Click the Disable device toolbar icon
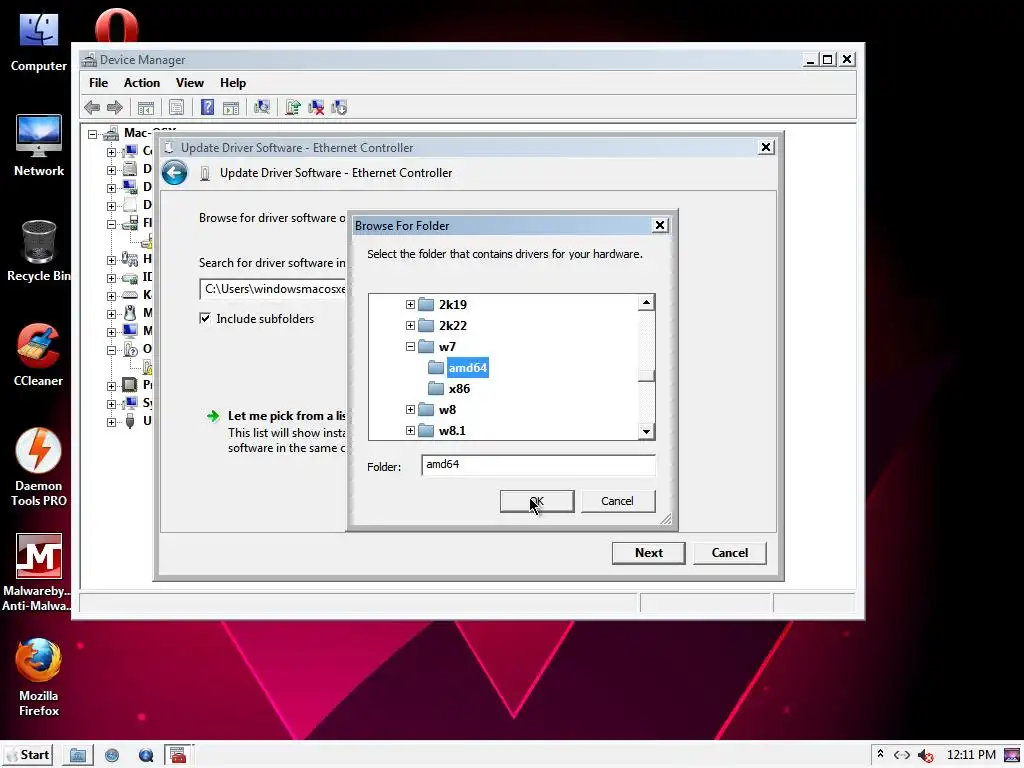Screen dimensions: 1024x768 click(x=339, y=107)
